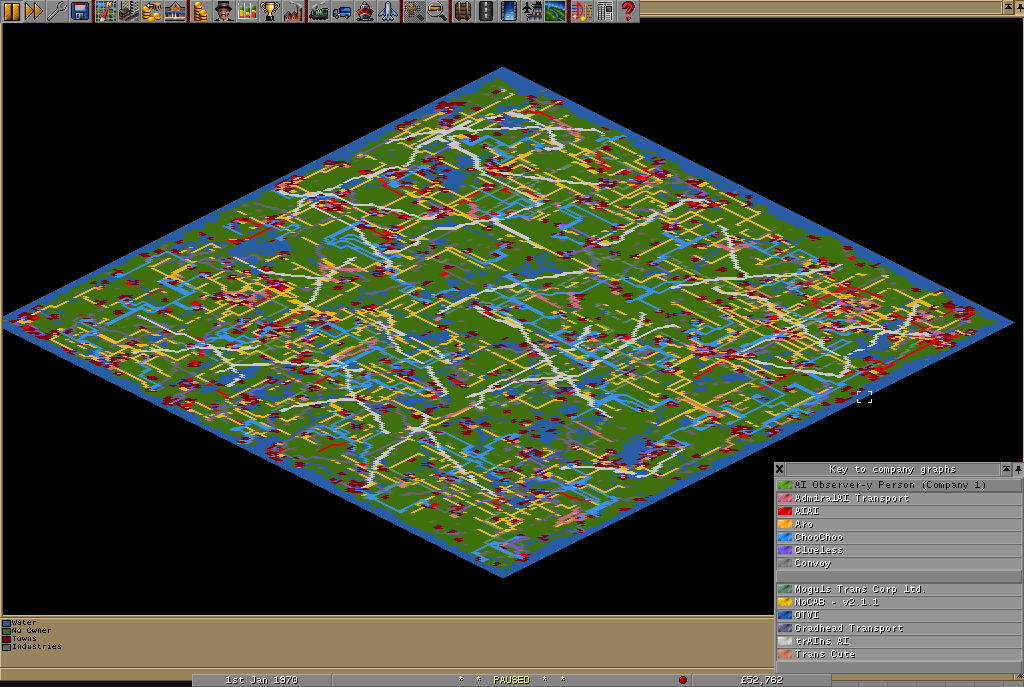
Task: Click the date 1st Jan 1970 in status bar
Action: [x=261, y=680]
